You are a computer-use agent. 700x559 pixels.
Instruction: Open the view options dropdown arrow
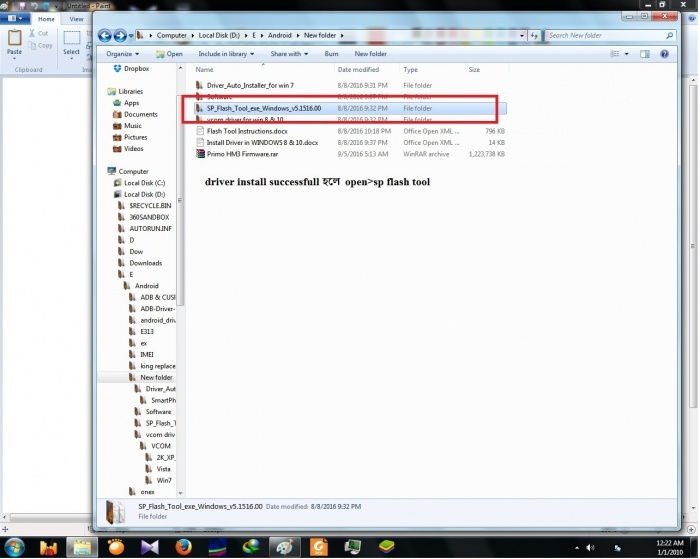[x=626, y=54]
